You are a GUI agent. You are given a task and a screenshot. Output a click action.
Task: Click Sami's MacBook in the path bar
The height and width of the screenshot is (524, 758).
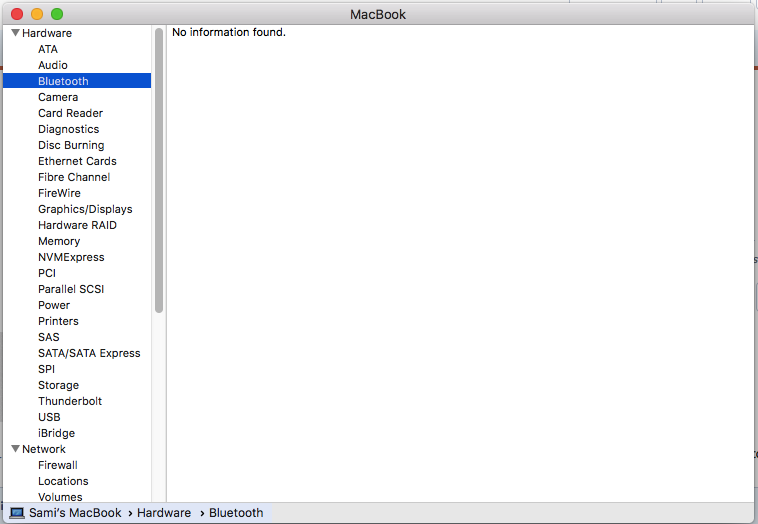(x=75, y=513)
